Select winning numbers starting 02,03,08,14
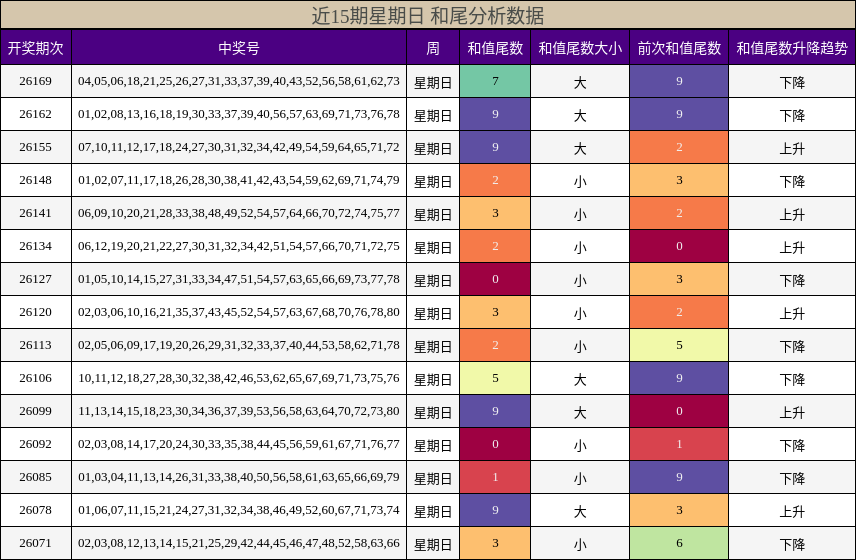 pos(239,444)
